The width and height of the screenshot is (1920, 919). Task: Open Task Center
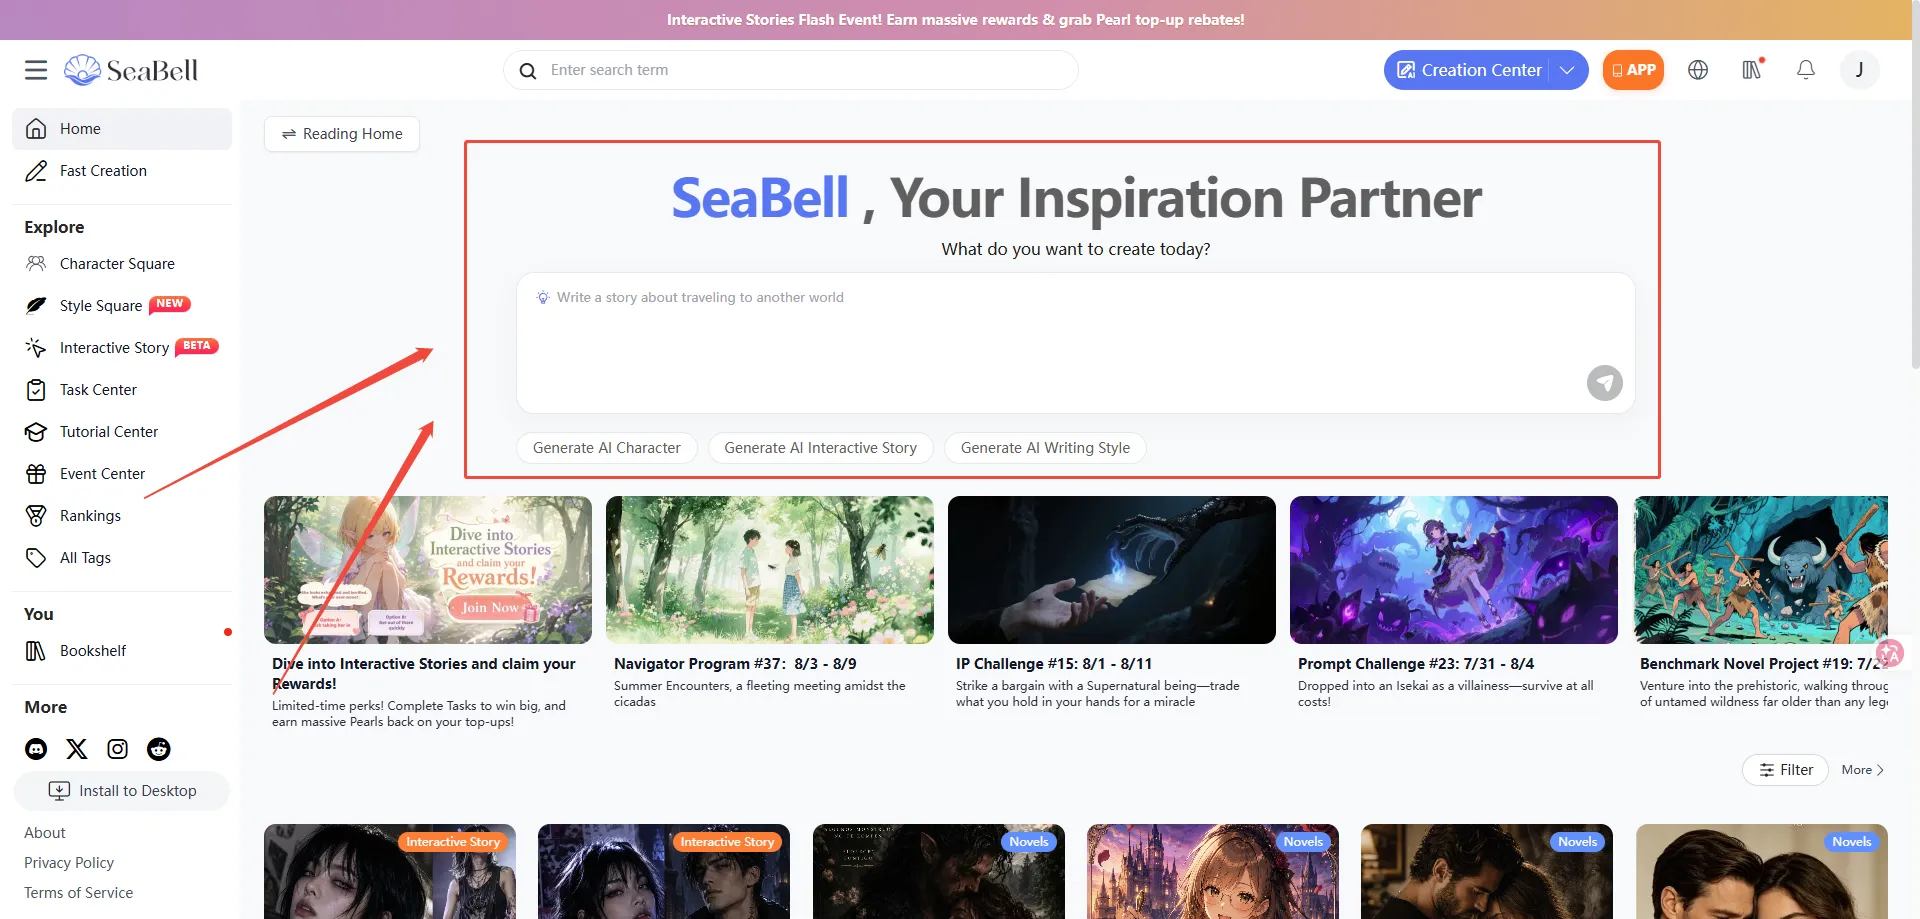click(x=122, y=390)
